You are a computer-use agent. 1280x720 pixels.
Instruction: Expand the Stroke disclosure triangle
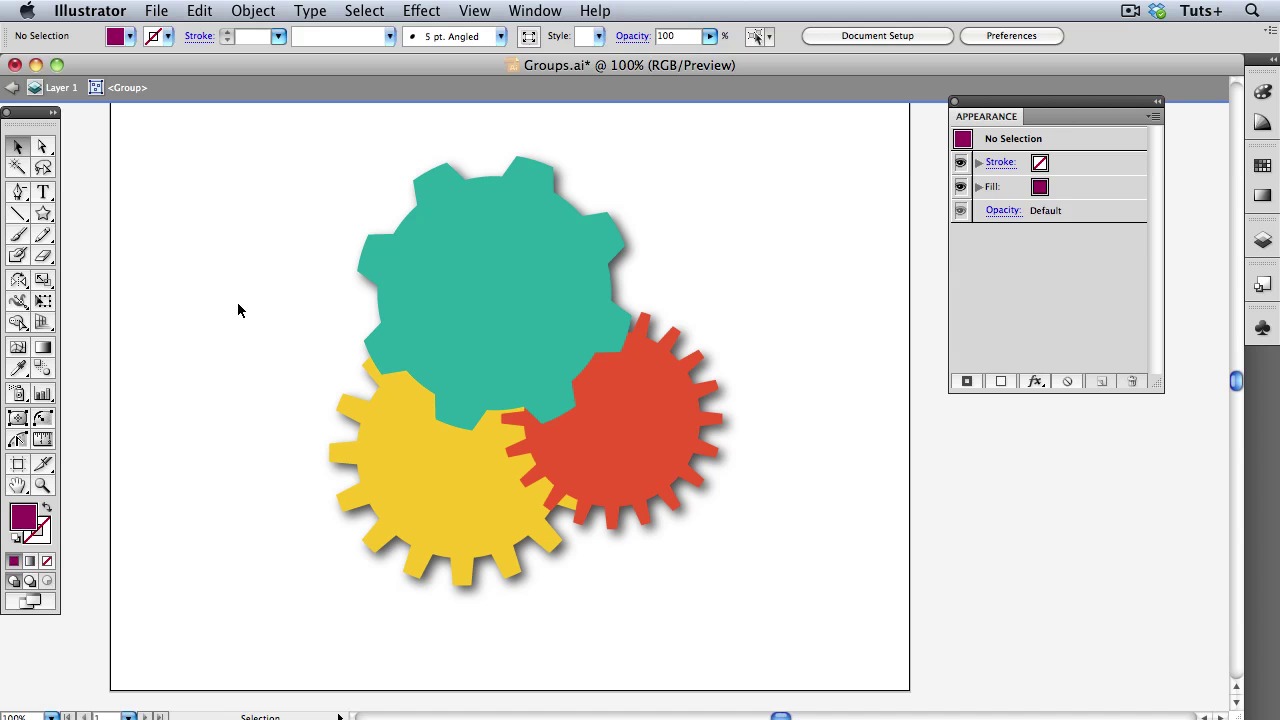[x=979, y=162]
